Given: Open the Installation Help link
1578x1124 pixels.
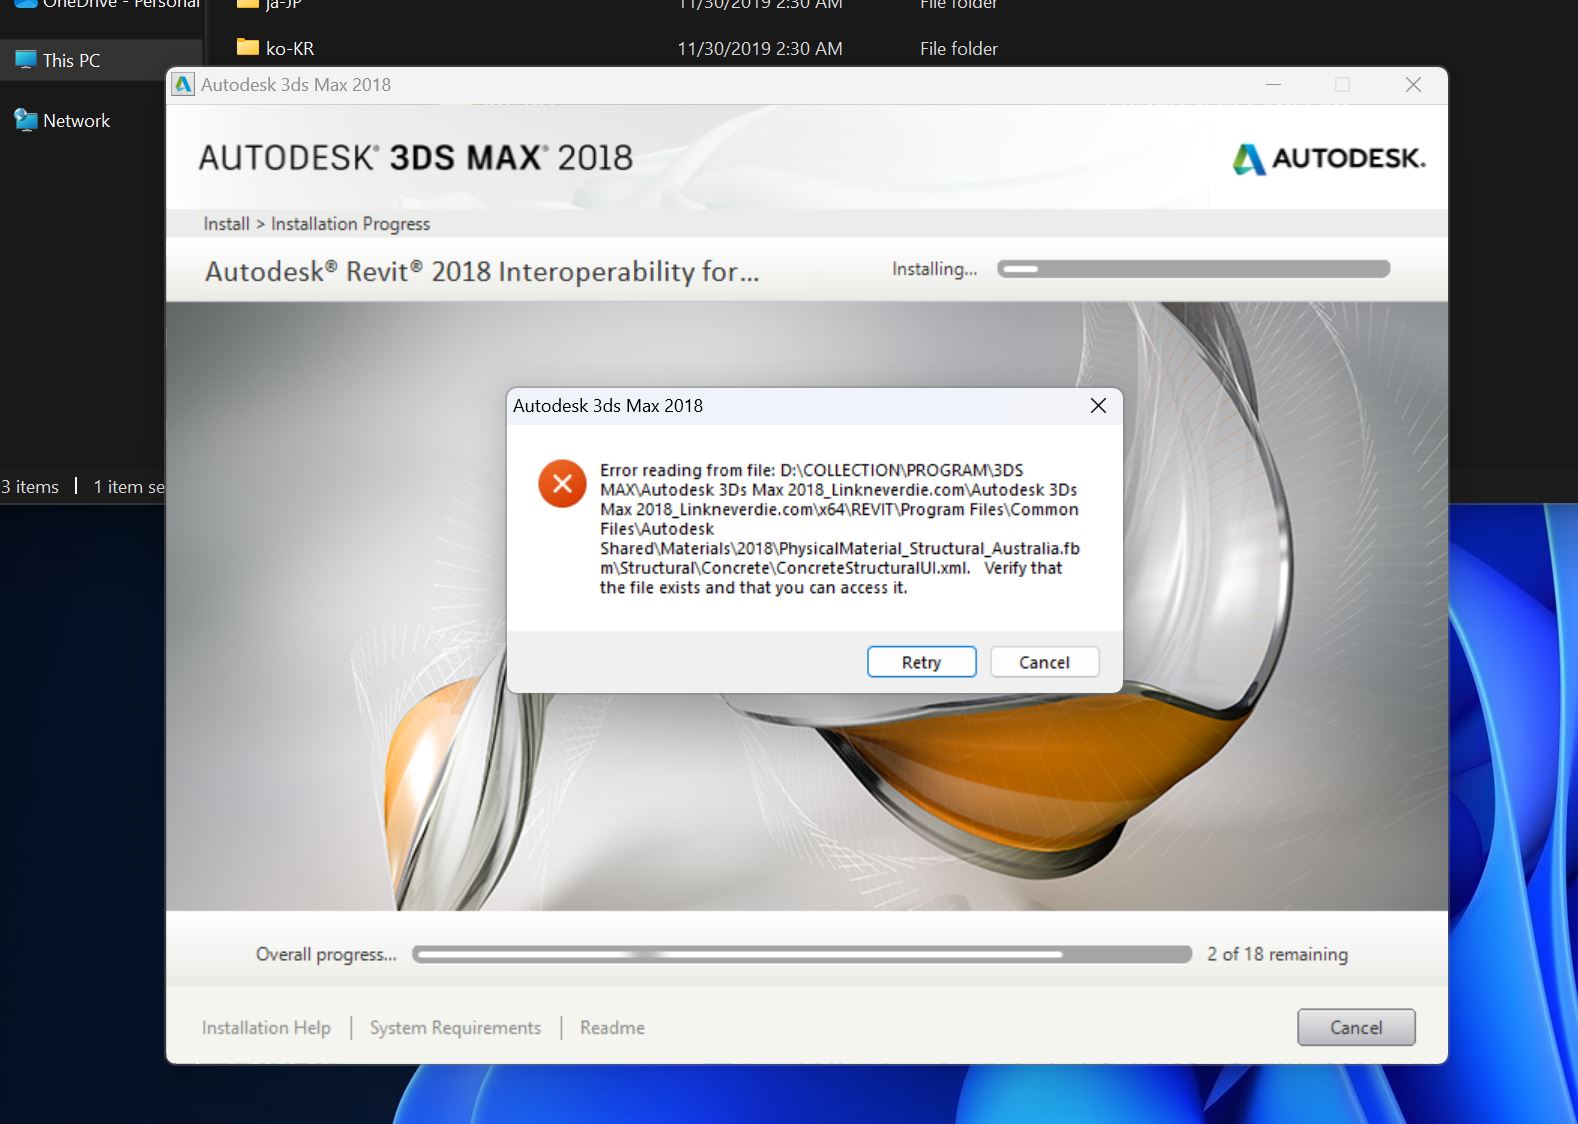Looking at the screenshot, I should pyautogui.click(x=266, y=1027).
